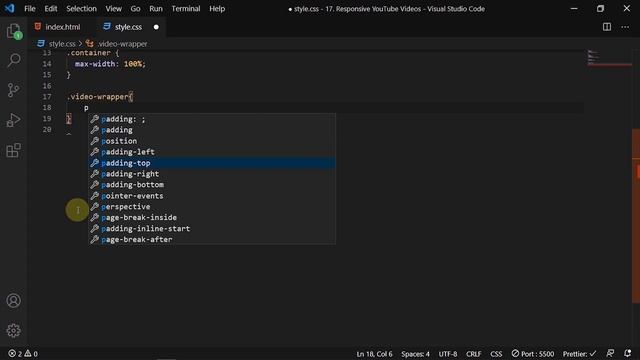Choose 'padding-left' suggestion
640x360 pixels.
click(212, 152)
